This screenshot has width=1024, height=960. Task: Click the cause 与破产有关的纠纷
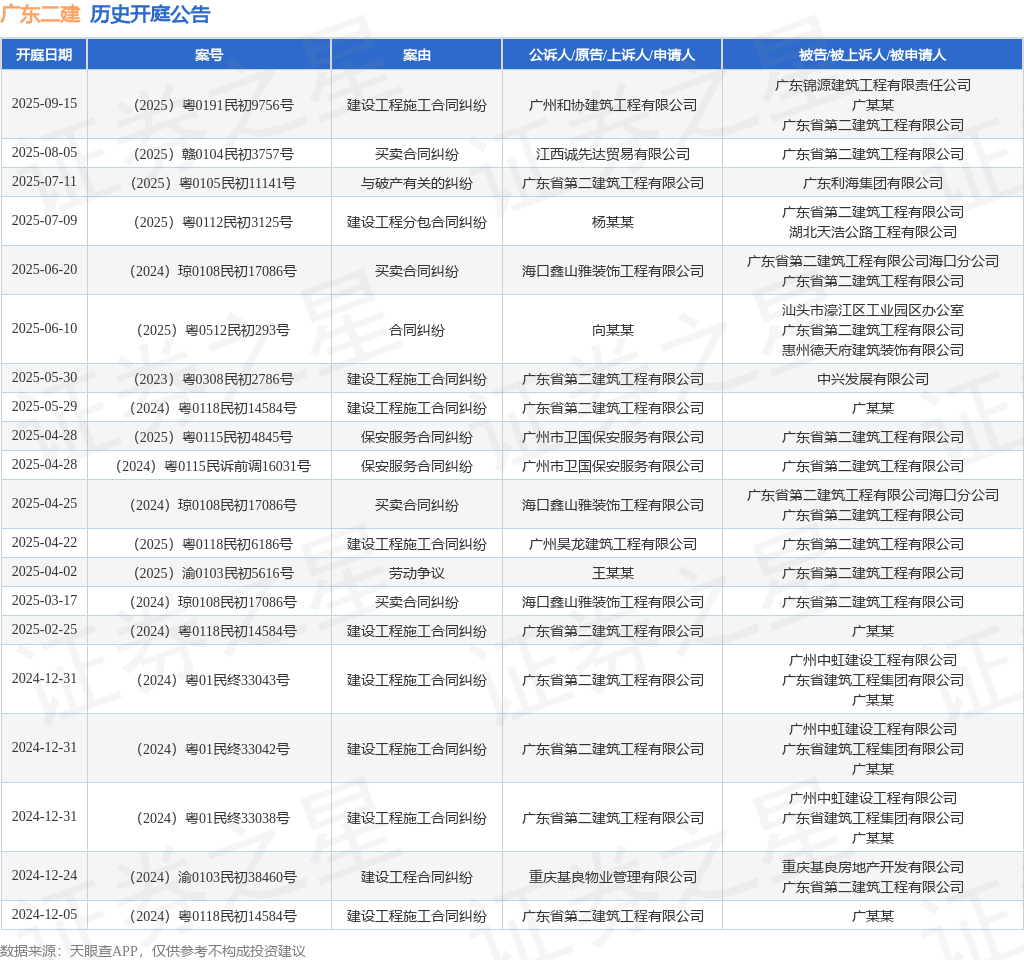pyautogui.click(x=417, y=183)
